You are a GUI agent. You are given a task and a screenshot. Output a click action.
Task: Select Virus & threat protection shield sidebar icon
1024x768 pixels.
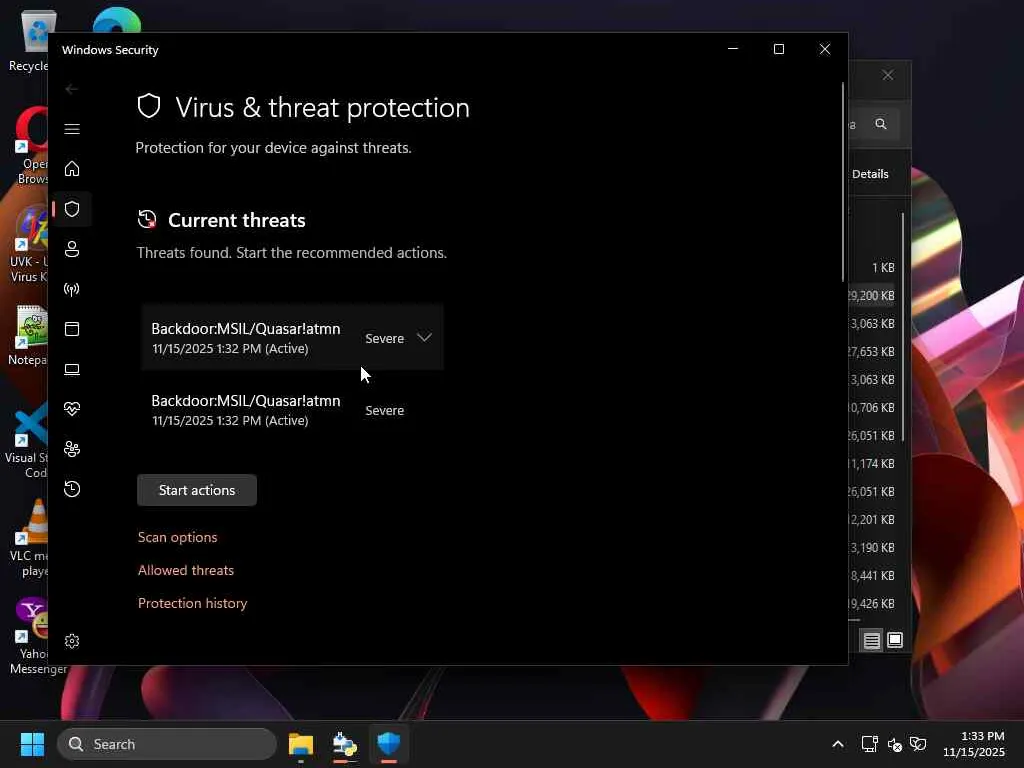(x=72, y=209)
